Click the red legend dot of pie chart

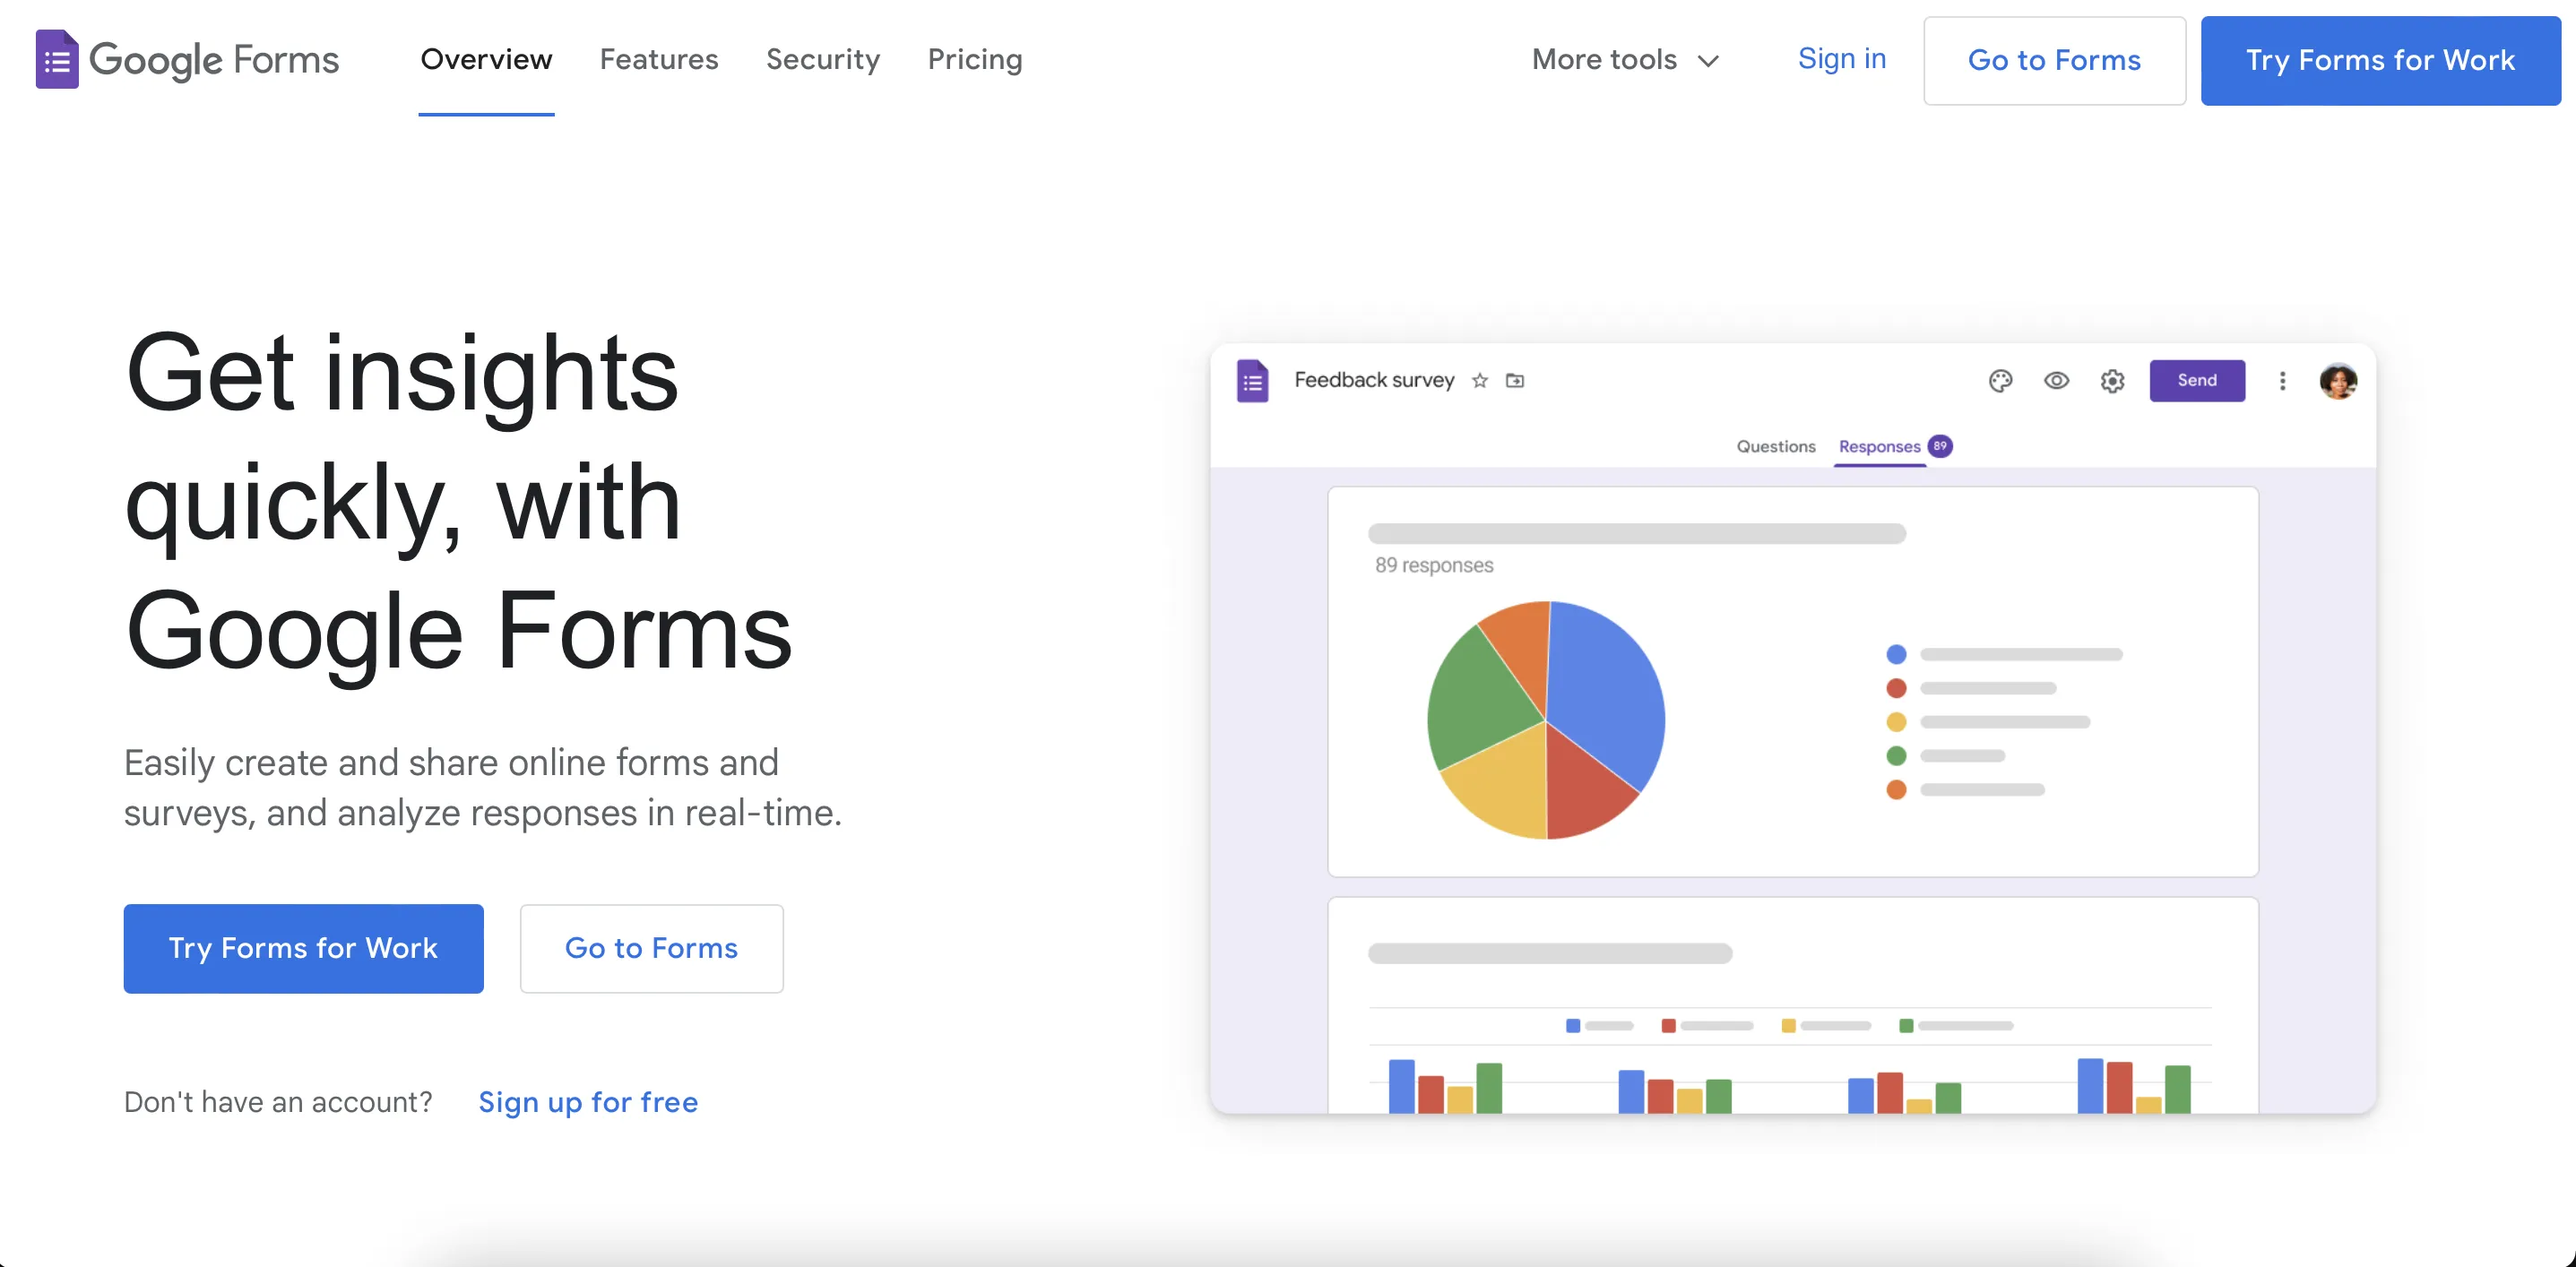click(1896, 688)
